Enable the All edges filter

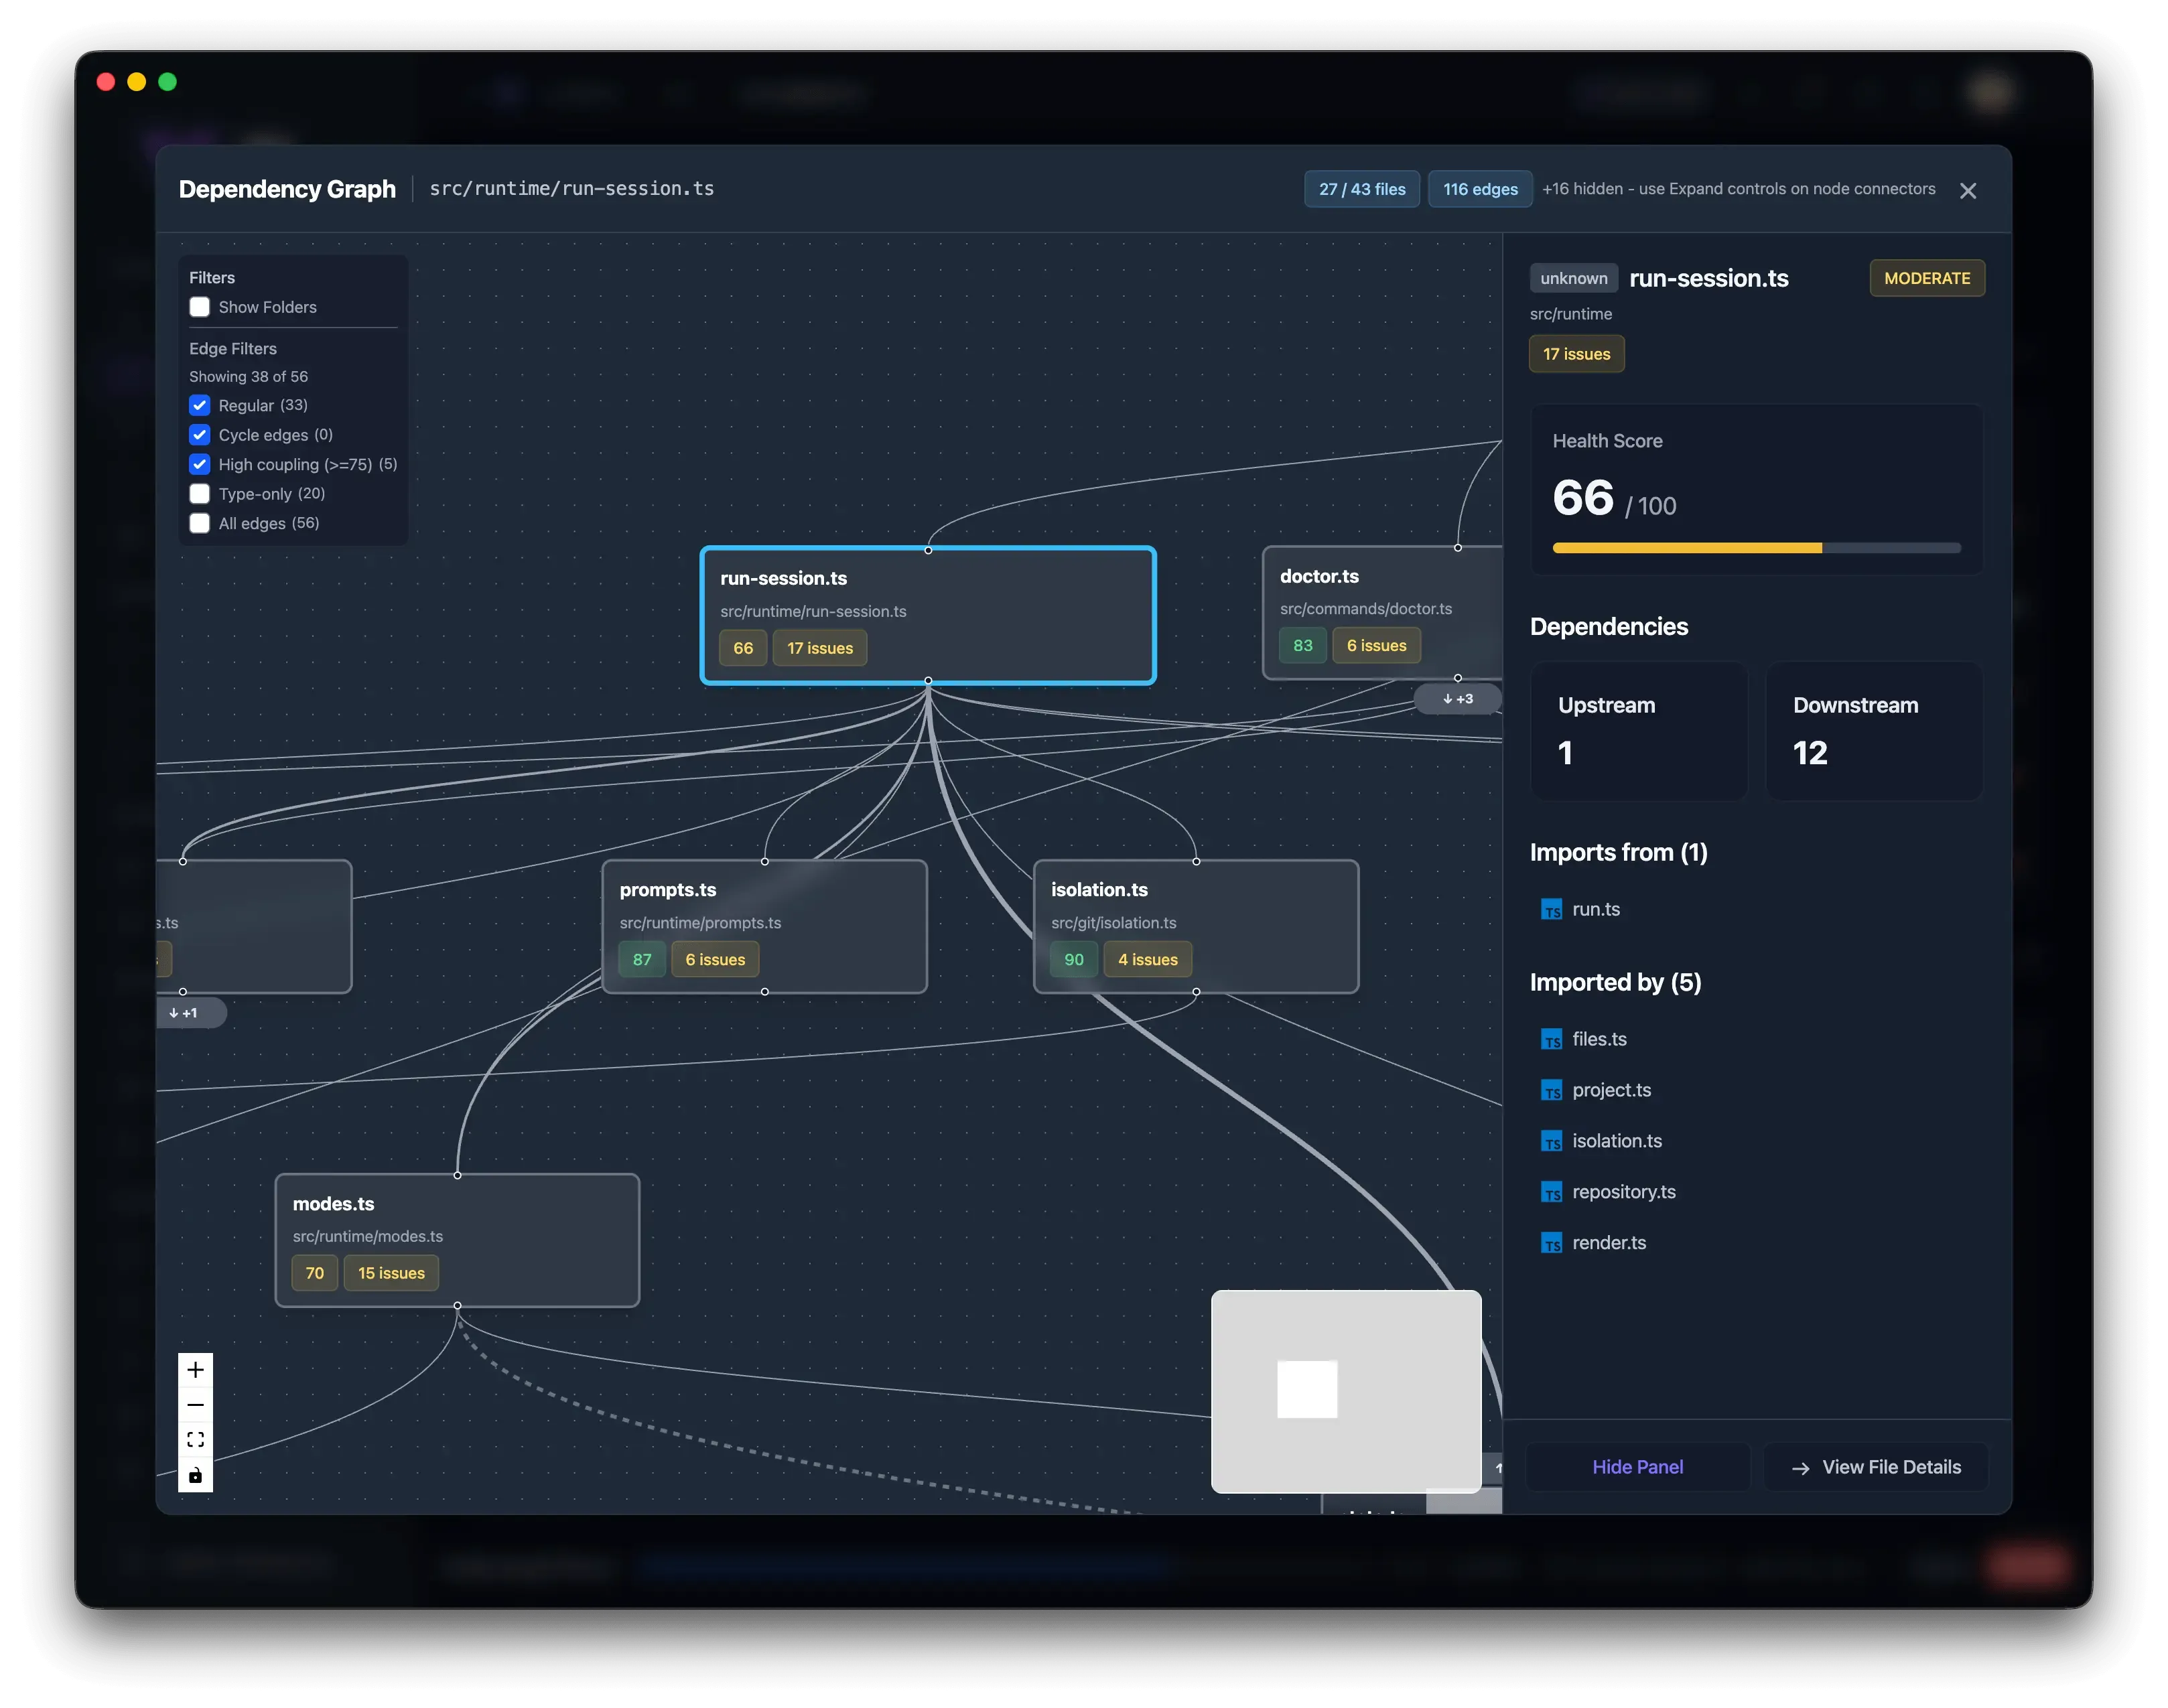200,523
